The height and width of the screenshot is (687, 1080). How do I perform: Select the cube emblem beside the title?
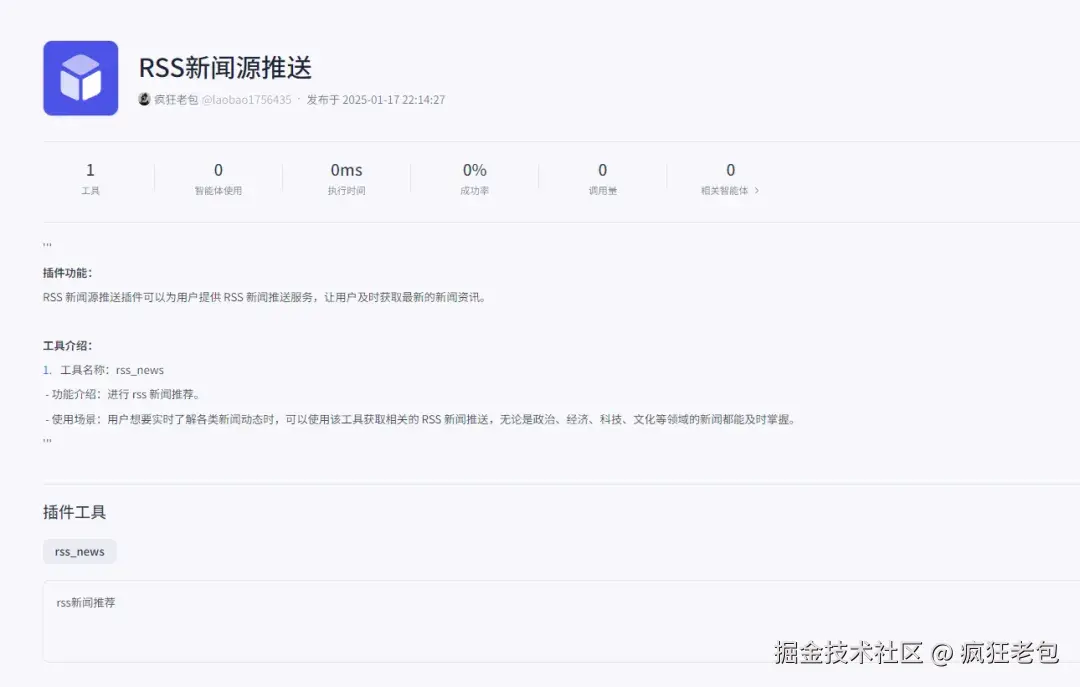[x=80, y=77]
